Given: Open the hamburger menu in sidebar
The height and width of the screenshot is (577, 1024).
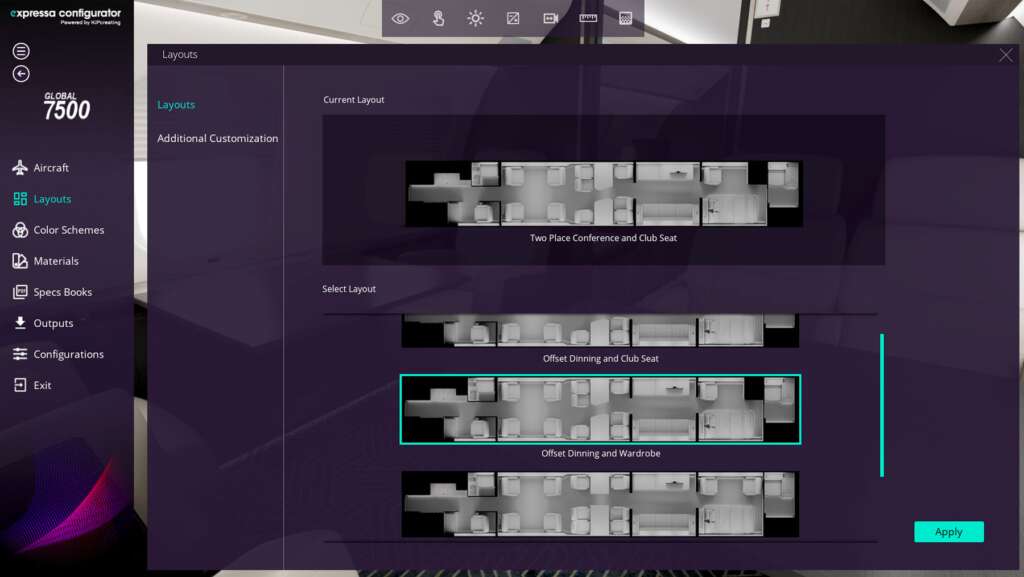Looking at the screenshot, I should pyautogui.click(x=21, y=51).
